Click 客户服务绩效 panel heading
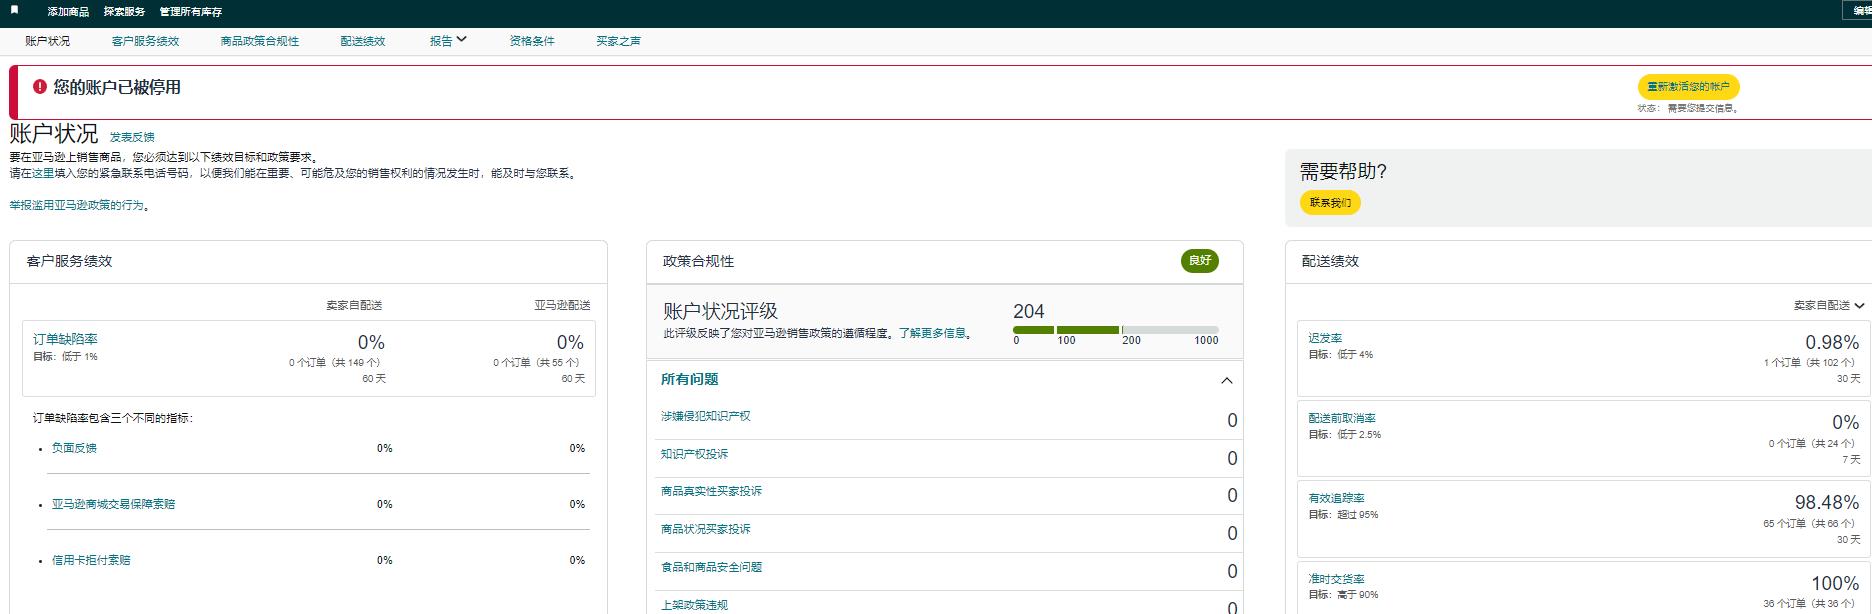This screenshot has height=614, width=1872. [69, 261]
